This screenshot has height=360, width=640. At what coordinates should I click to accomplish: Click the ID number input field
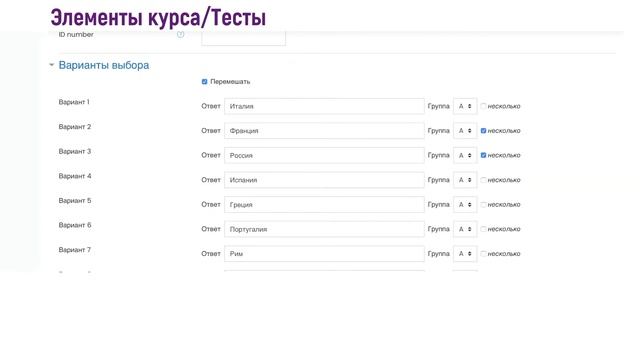click(243, 38)
